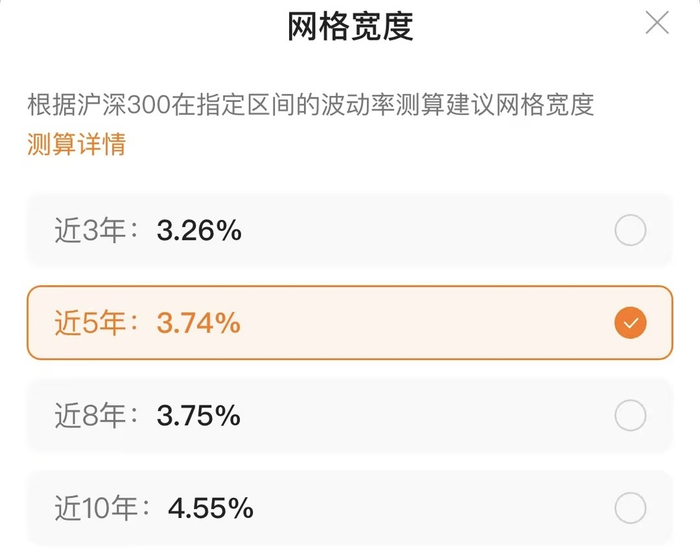Click the 3.26% grid width value
Screen dimensions: 700x559
click(x=199, y=232)
